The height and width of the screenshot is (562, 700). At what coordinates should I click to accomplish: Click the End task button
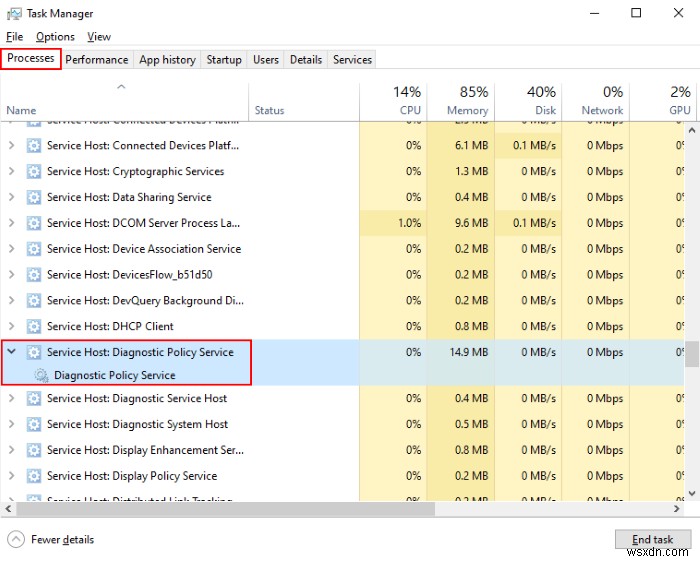coord(652,539)
